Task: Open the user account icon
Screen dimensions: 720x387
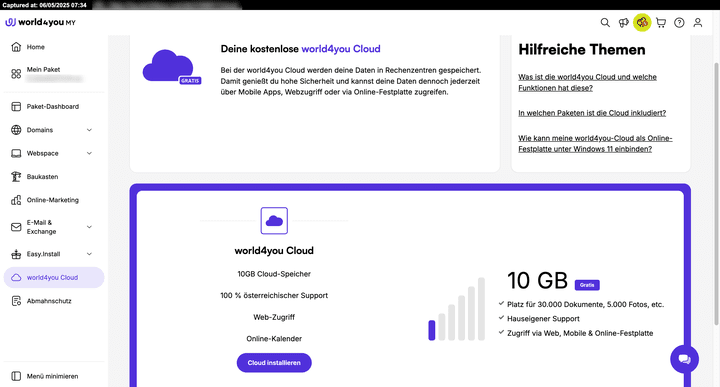Action: 698,22
